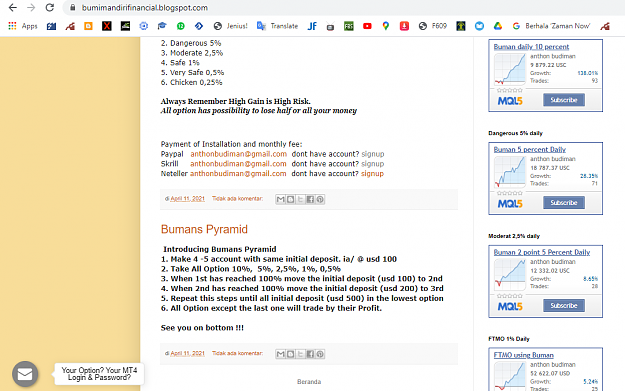Open the Bumans Pyramid post title
Screen dimensions: 625x391
point(204,229)
